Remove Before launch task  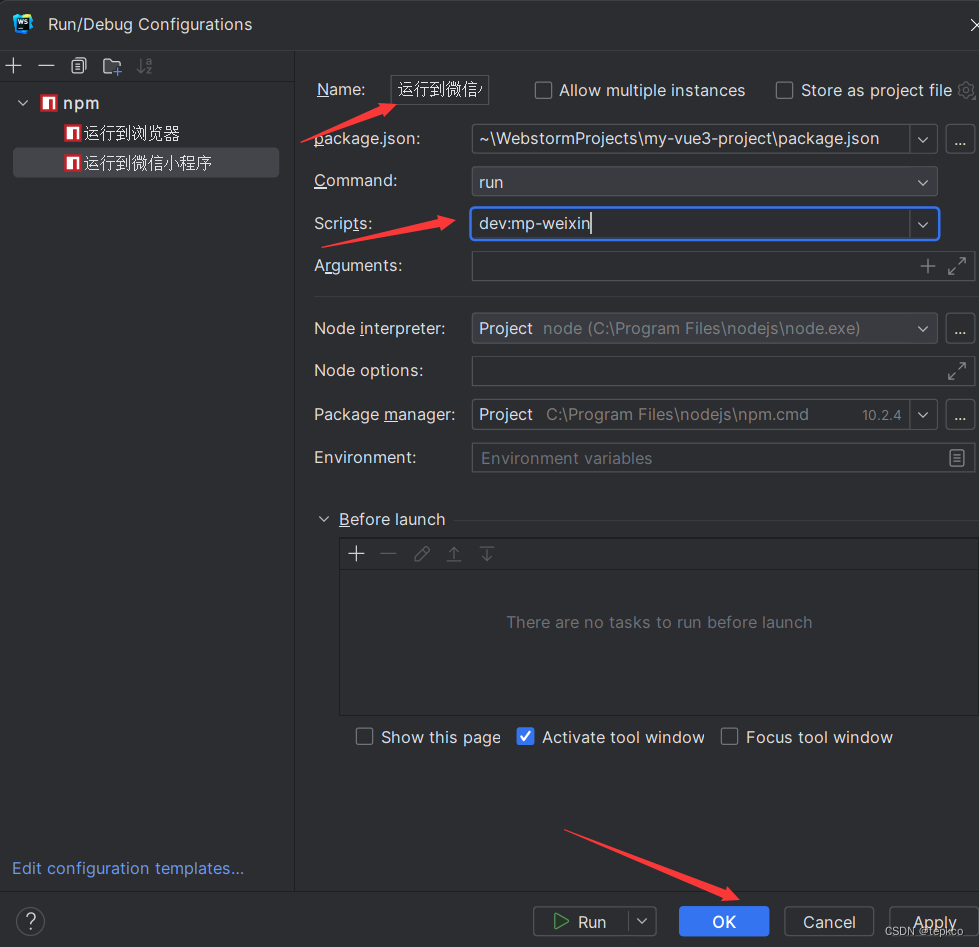pos(388,554)
